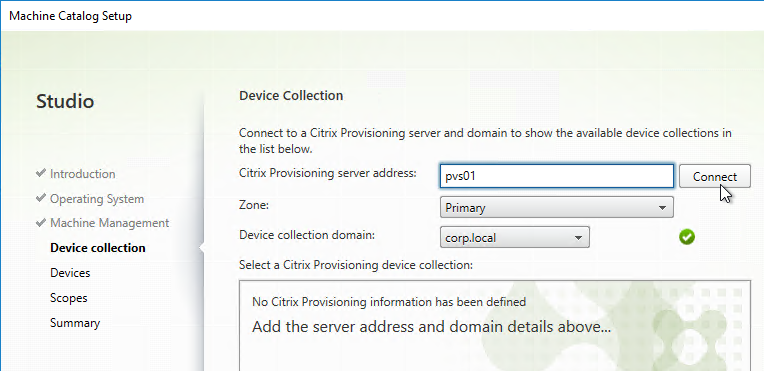
Task: Open the Devices step in sidebar
Action: click(70, 273)
